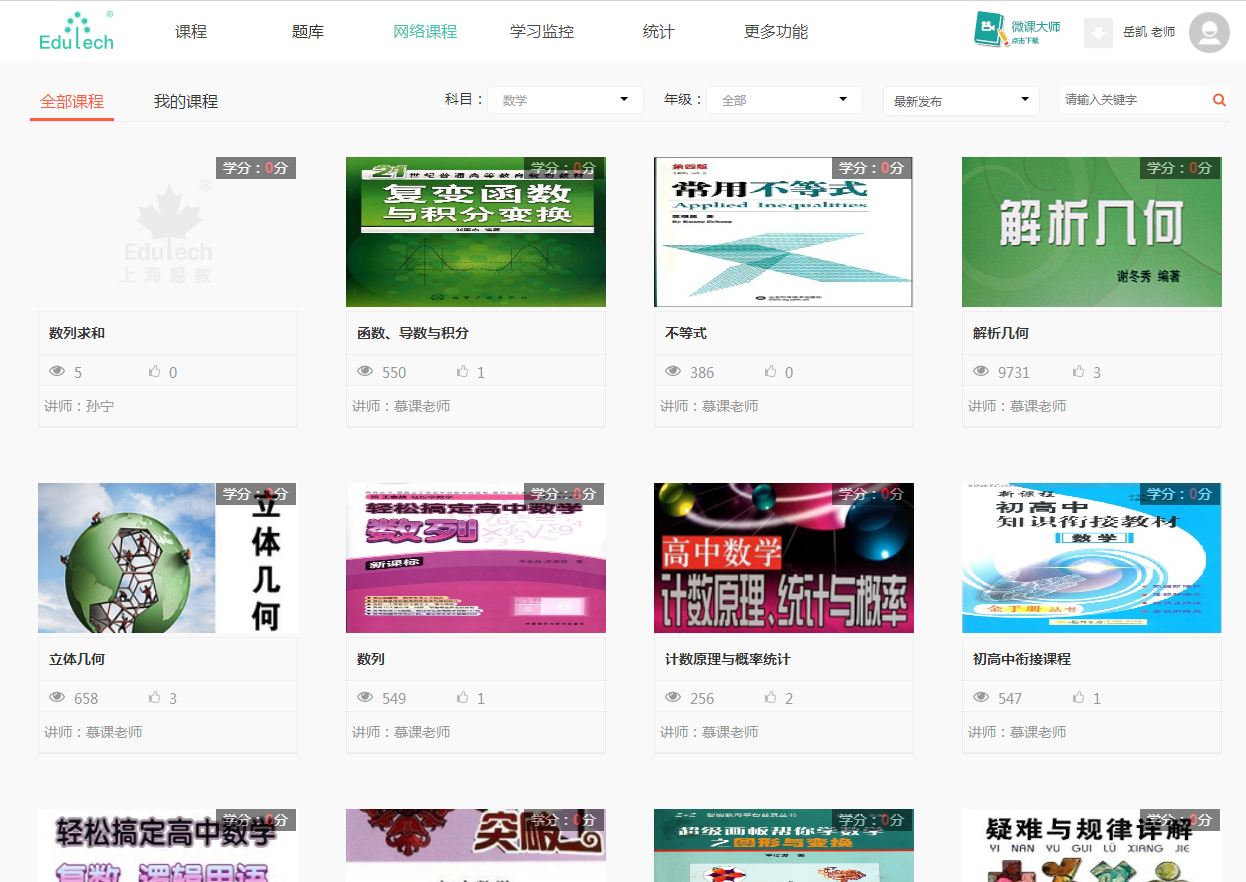Click the eye views icon on 数列求和
The width and height of the screenshot is (1246, 882).
pyautogui.click(x=57, y=371)
